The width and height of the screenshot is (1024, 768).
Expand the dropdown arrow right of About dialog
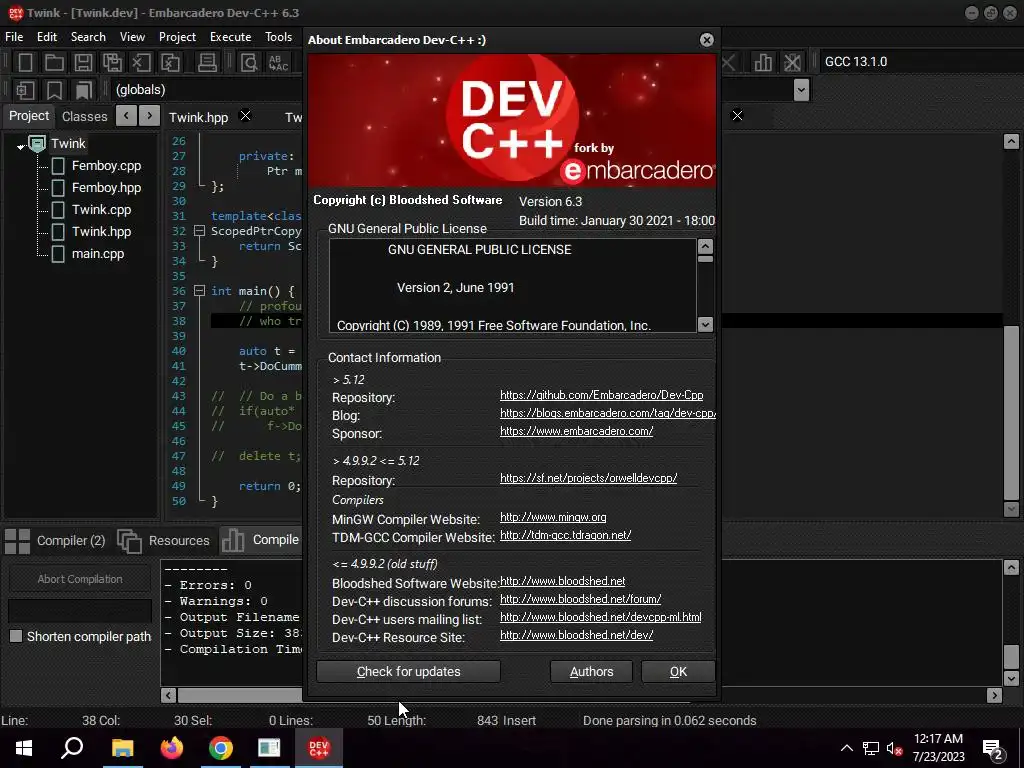click(801, 89)
